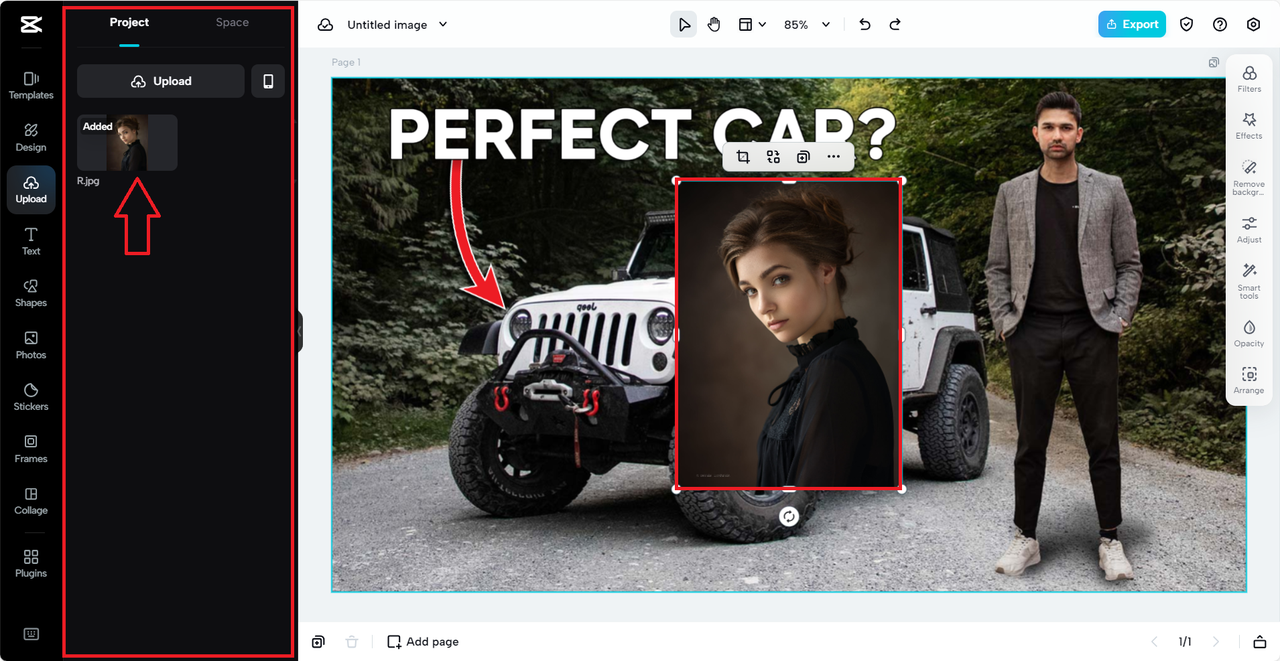
Task: Open the Opacity control
Action: 1249,334
